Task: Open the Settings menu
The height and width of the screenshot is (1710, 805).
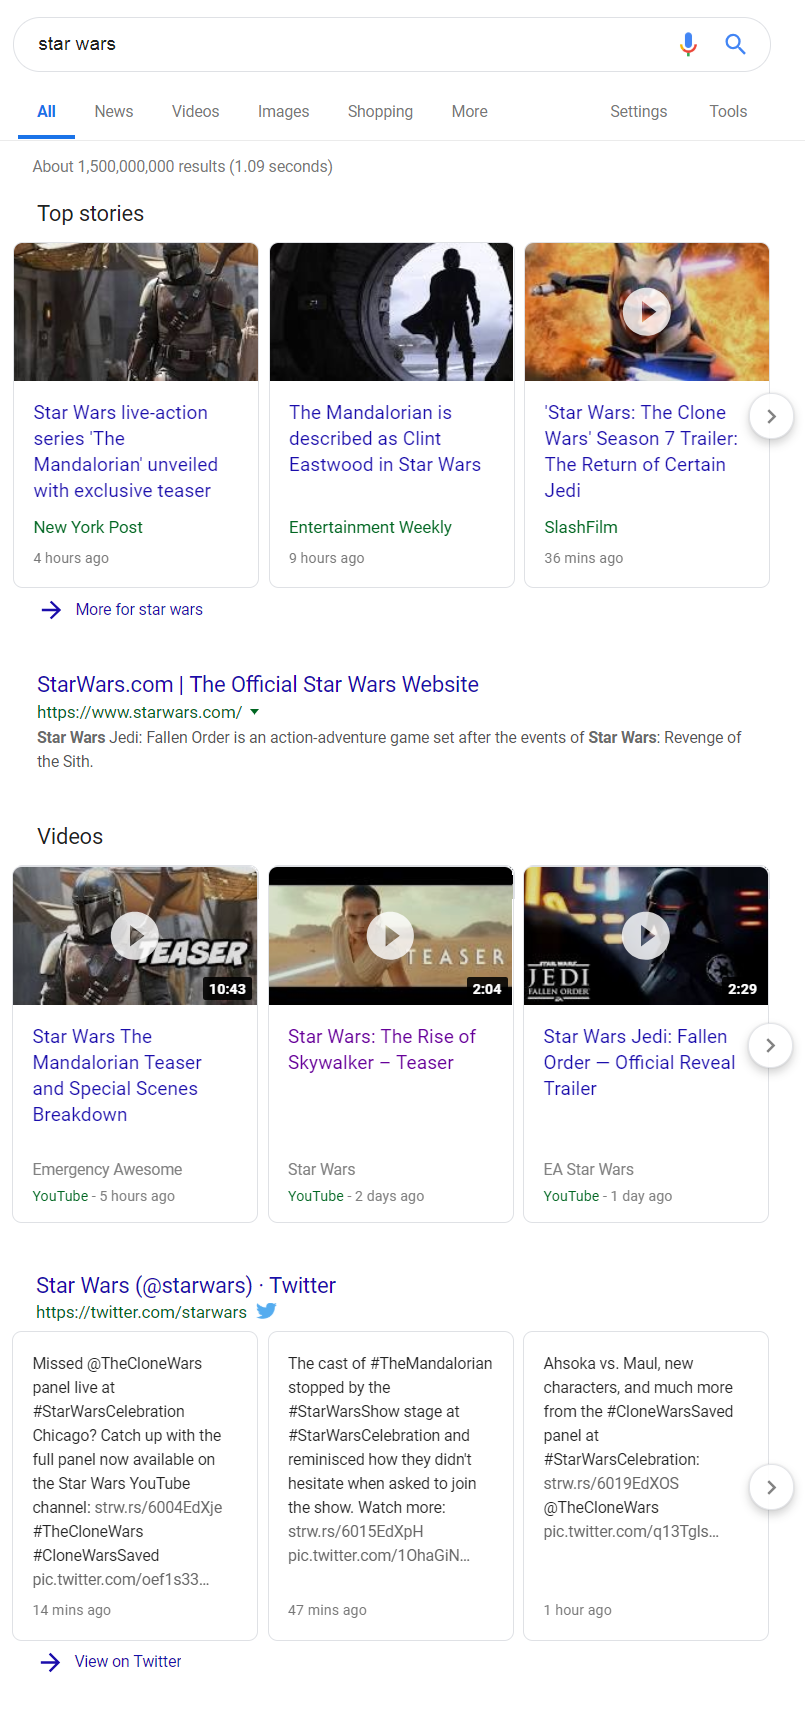Action: (639, 112)
